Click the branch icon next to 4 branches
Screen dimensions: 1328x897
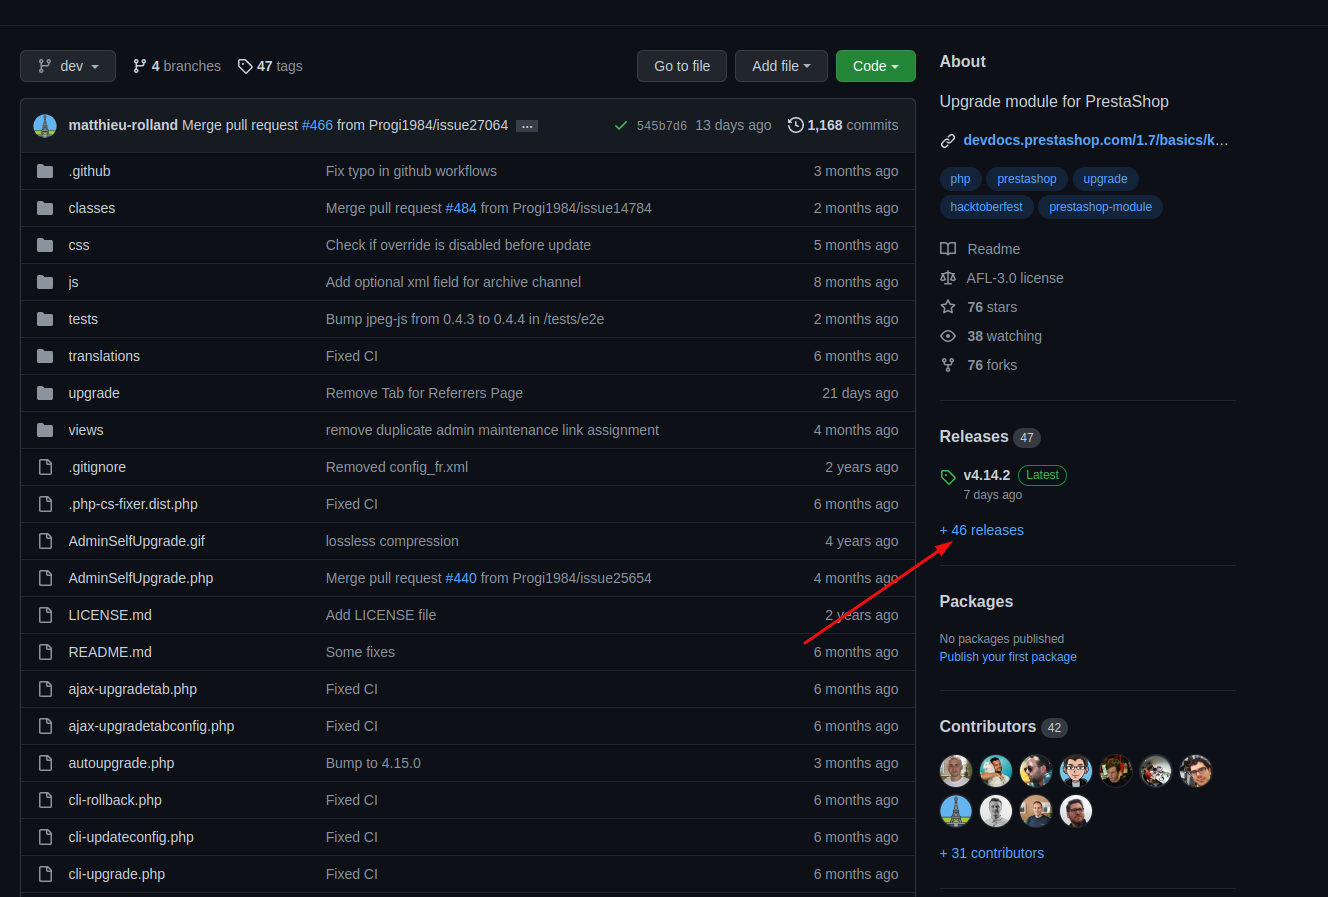click(139, 66)
